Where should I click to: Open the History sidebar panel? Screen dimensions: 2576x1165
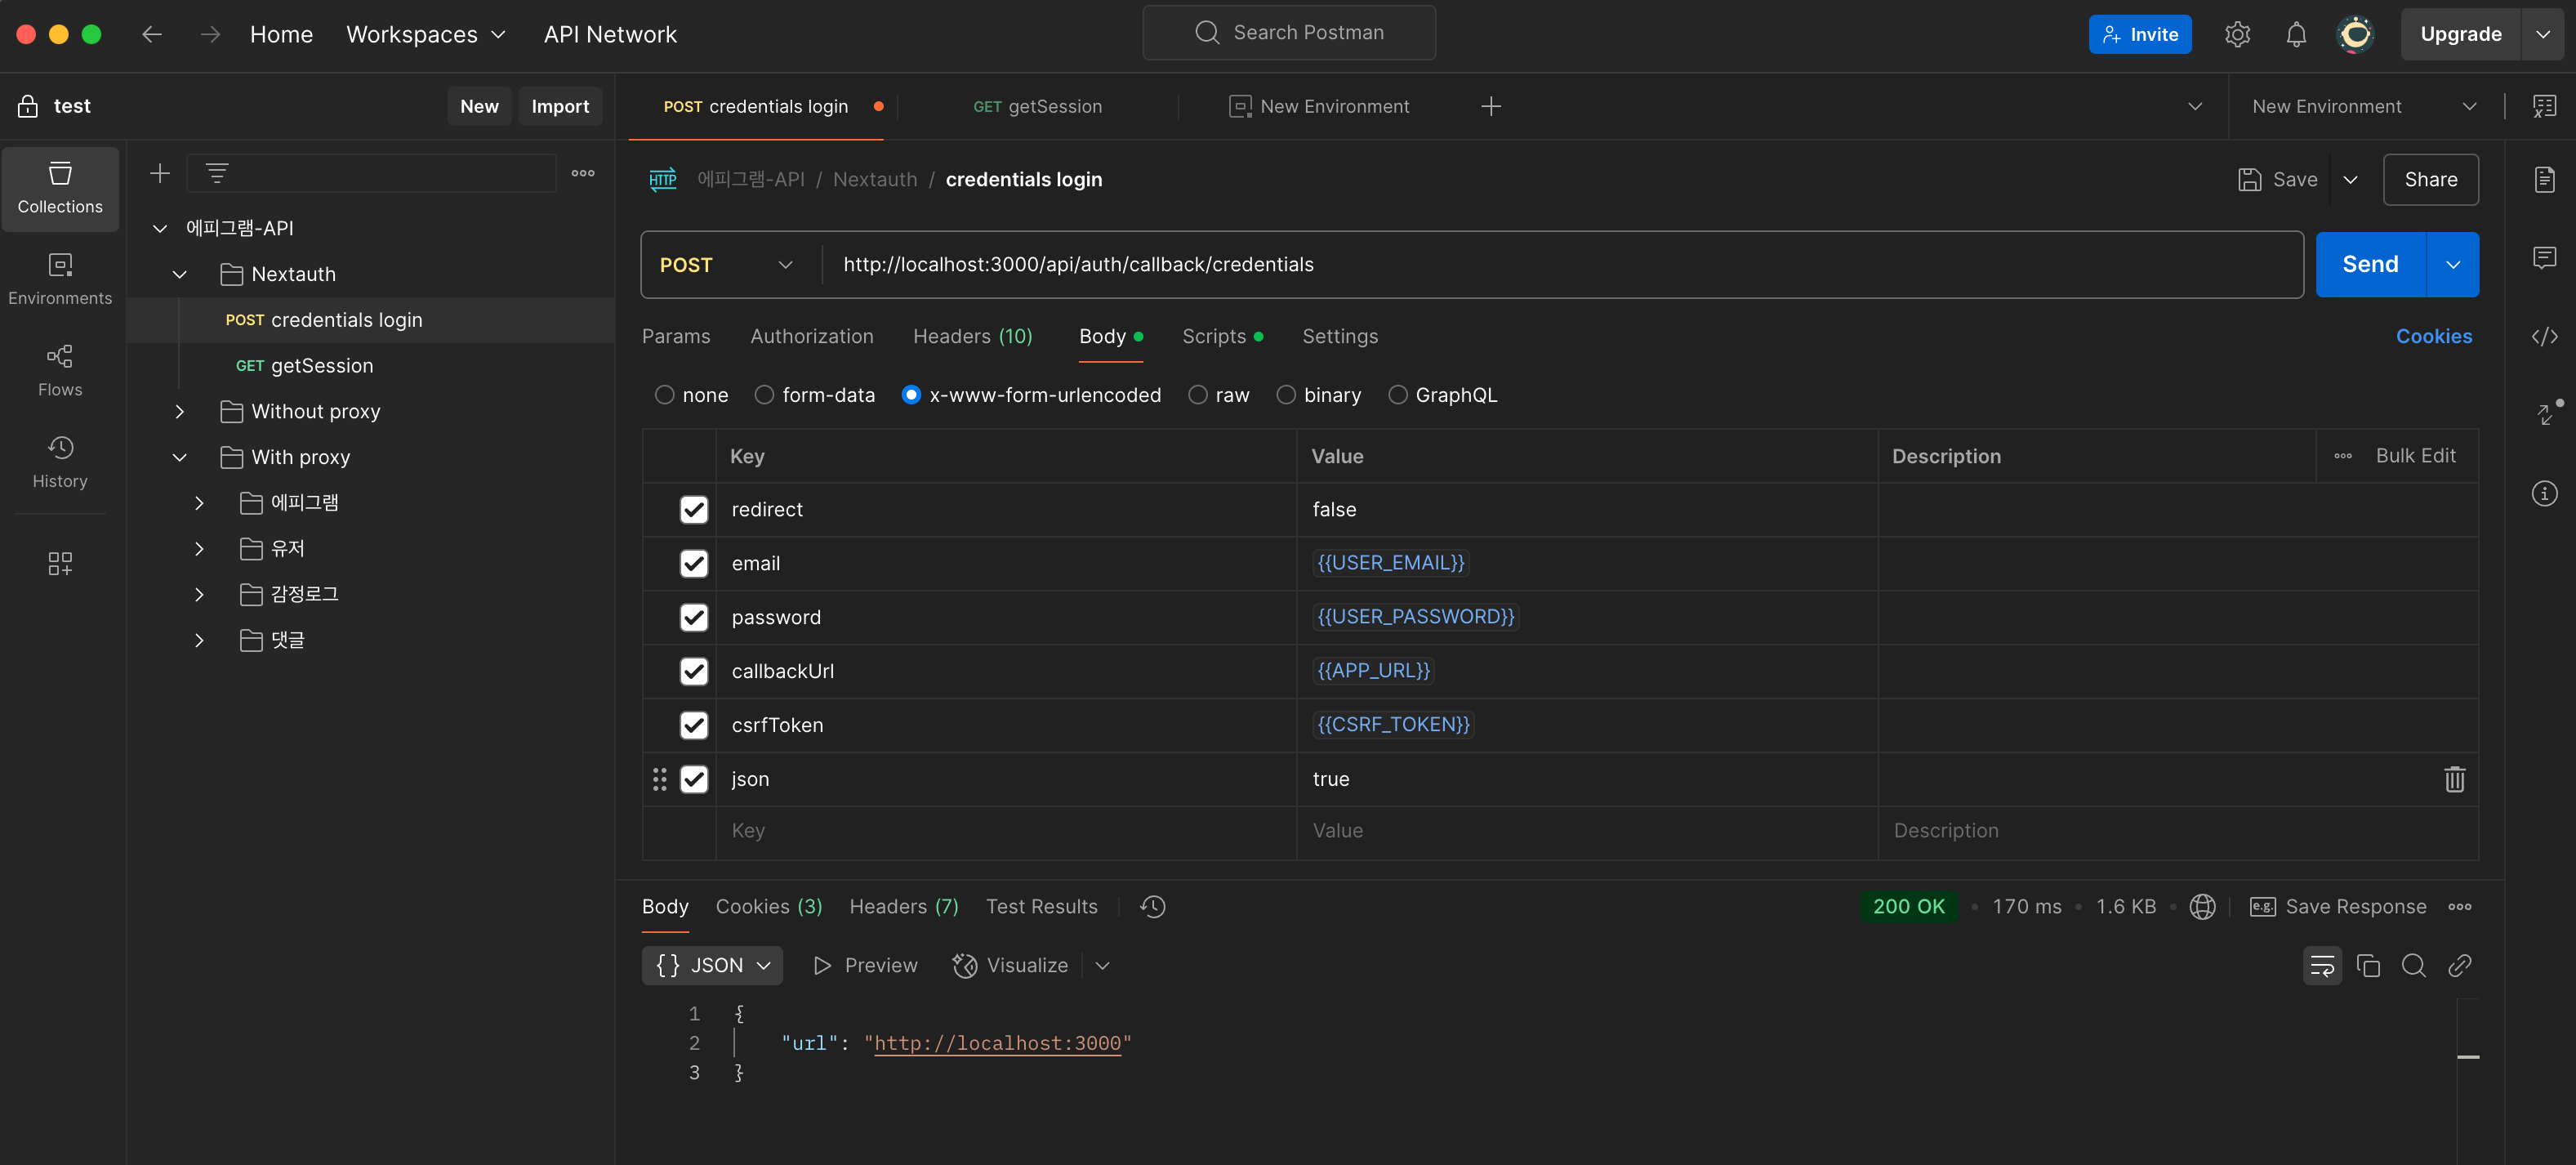[60, 461]
